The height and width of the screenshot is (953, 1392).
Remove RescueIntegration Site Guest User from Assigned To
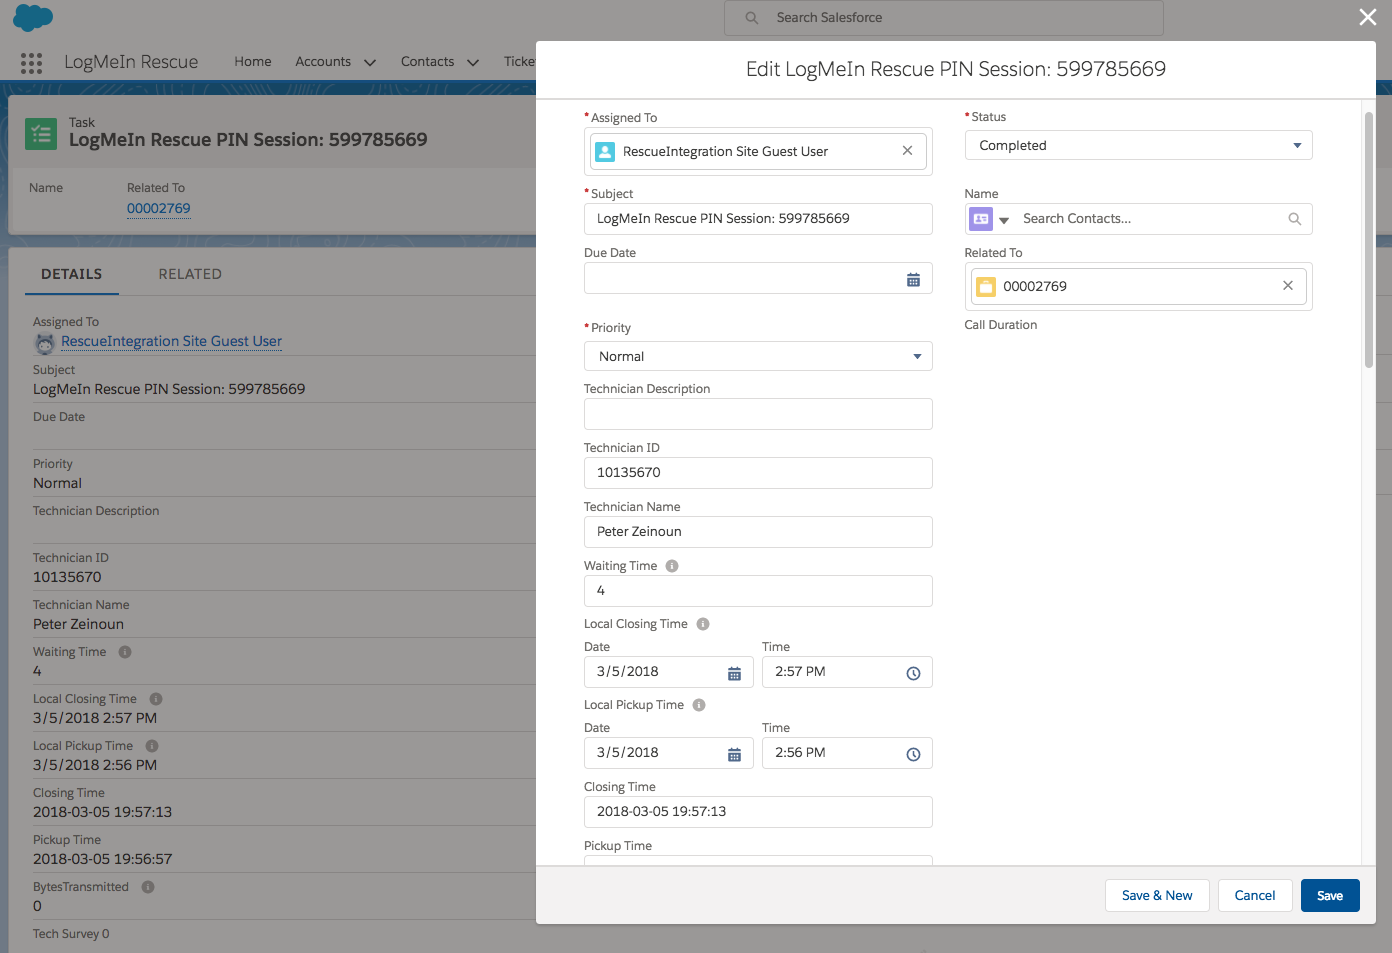pyautogui.click(x=907, y=151)
